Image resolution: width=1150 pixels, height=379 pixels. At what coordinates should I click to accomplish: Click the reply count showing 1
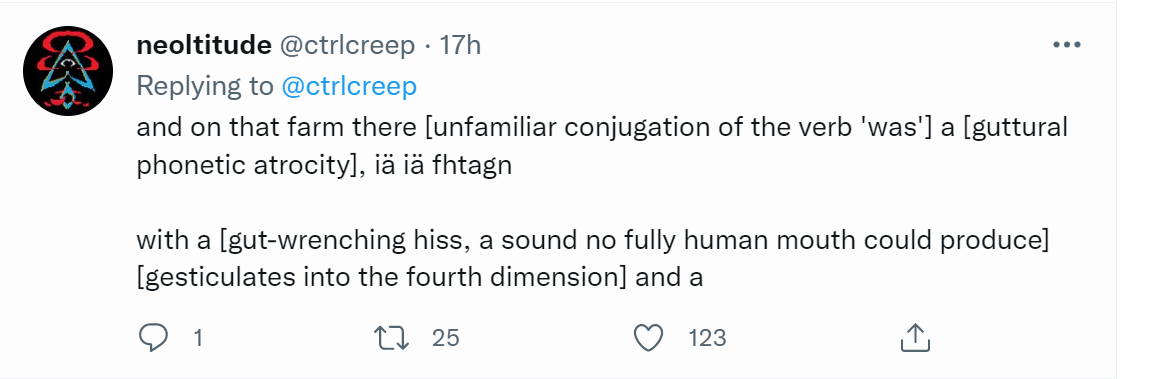(x=197, y=338)
